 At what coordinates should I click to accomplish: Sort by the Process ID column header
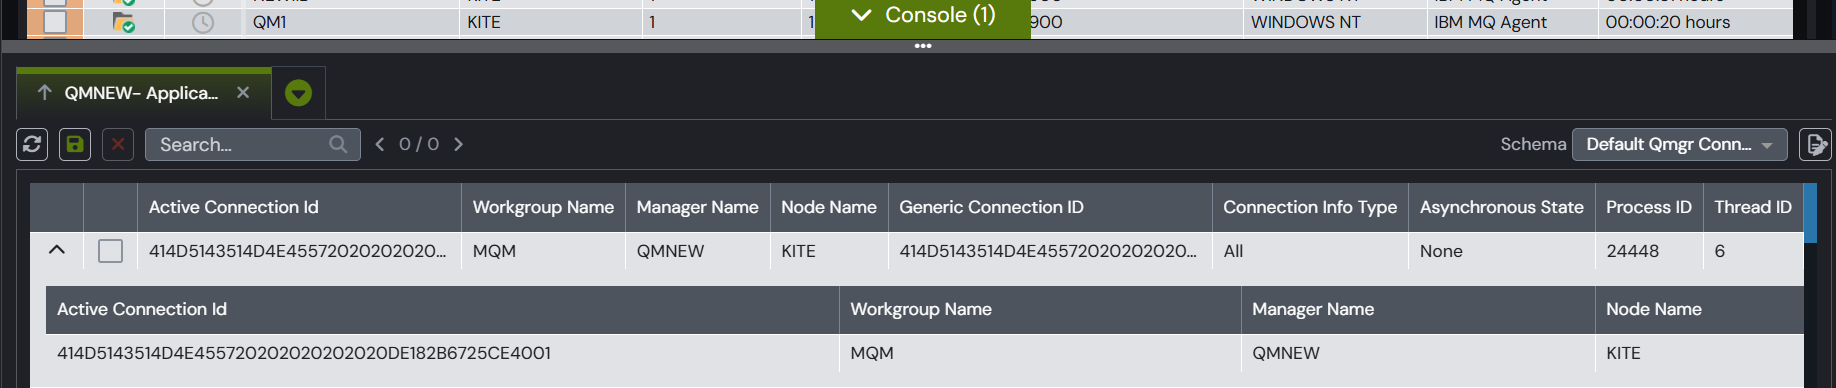click(x=1648, y=207)
